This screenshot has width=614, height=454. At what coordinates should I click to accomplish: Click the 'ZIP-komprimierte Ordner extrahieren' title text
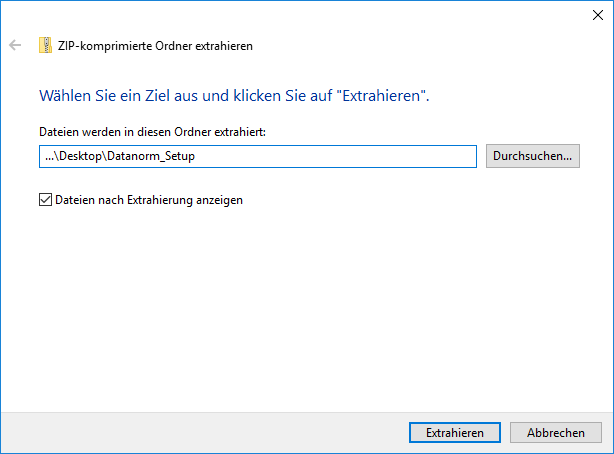155,46
